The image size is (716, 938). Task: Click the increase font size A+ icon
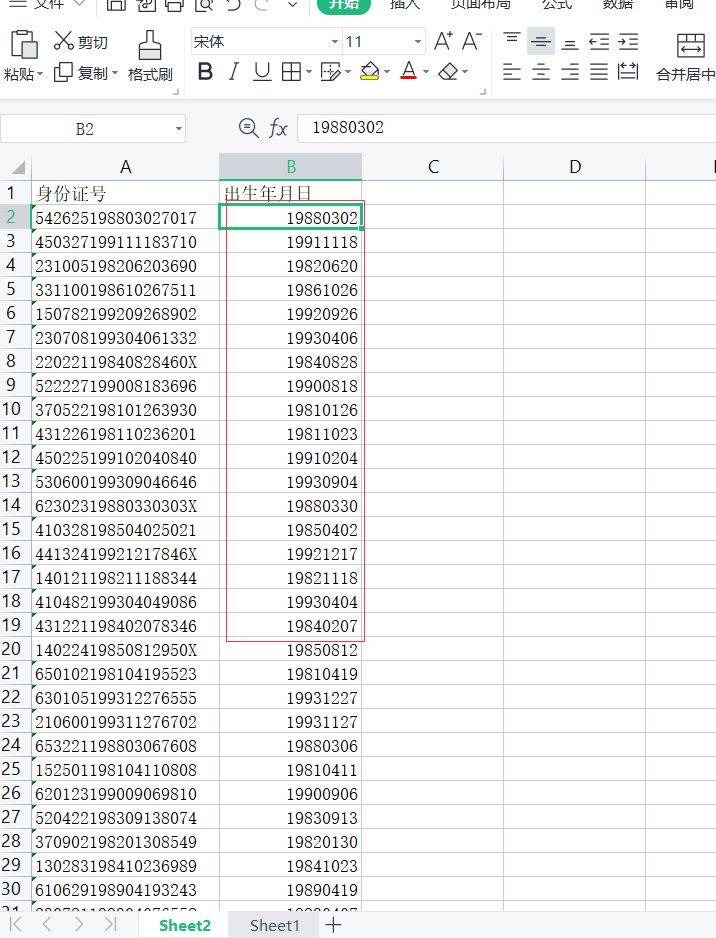(442, 42)
